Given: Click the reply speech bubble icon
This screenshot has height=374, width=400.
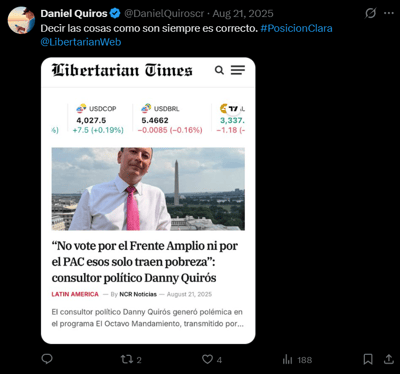Looking at the screenshot, I should click(x=47, y=359).
